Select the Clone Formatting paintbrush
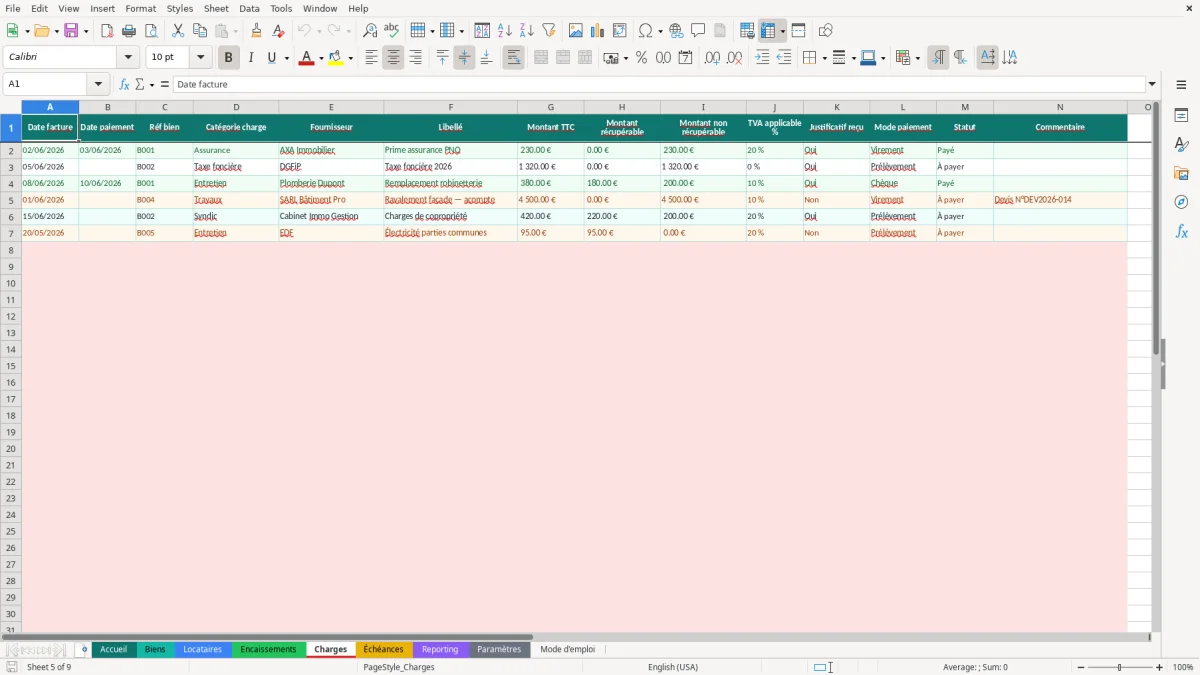Viewport: 1200px width, 675px height. [x=257, y=31]
